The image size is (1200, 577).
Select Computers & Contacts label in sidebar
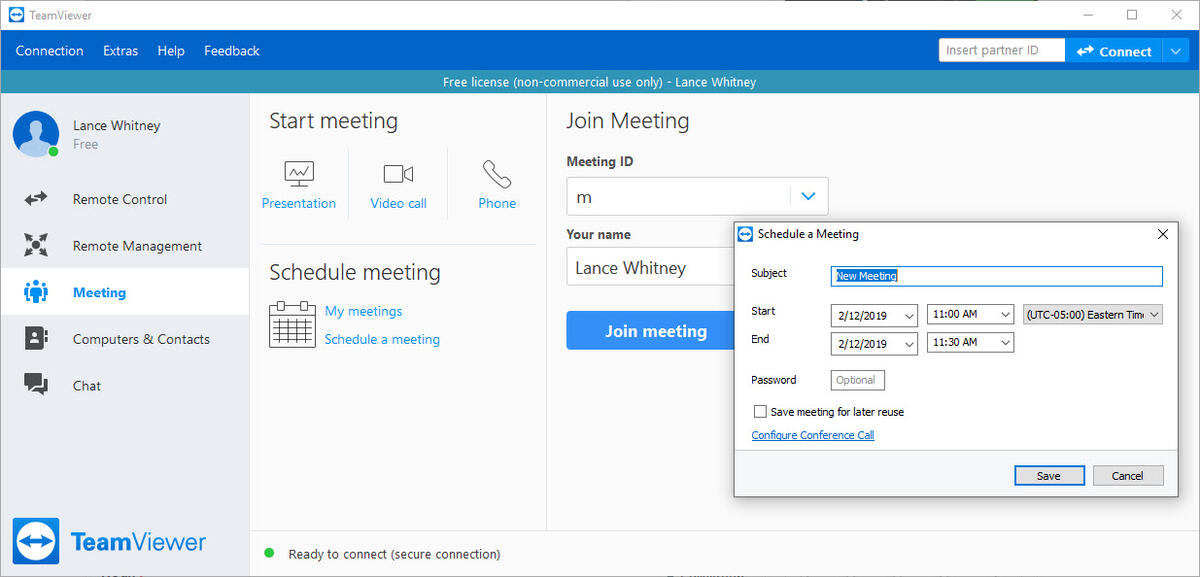pos(141,339)
